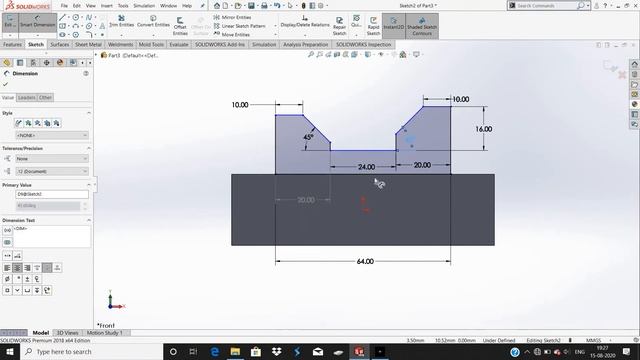640x360 pixels.
Task: Open the DimXpertManager tab
Action: point(47,62)
